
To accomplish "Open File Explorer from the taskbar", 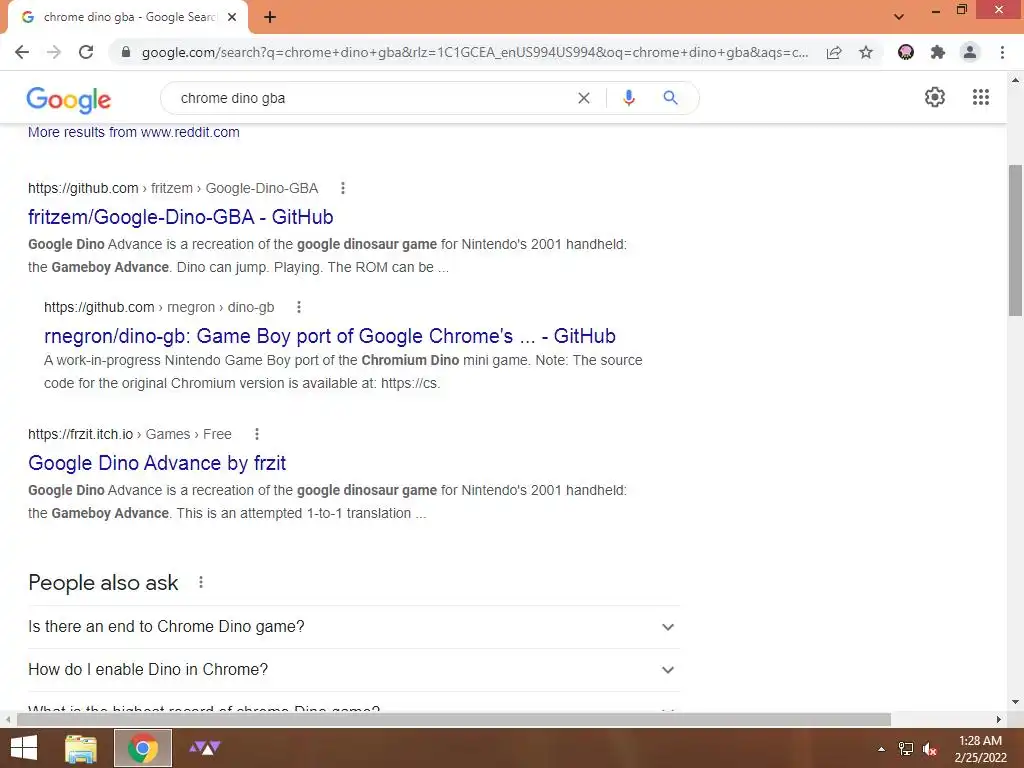I will (x=81, y=748).
